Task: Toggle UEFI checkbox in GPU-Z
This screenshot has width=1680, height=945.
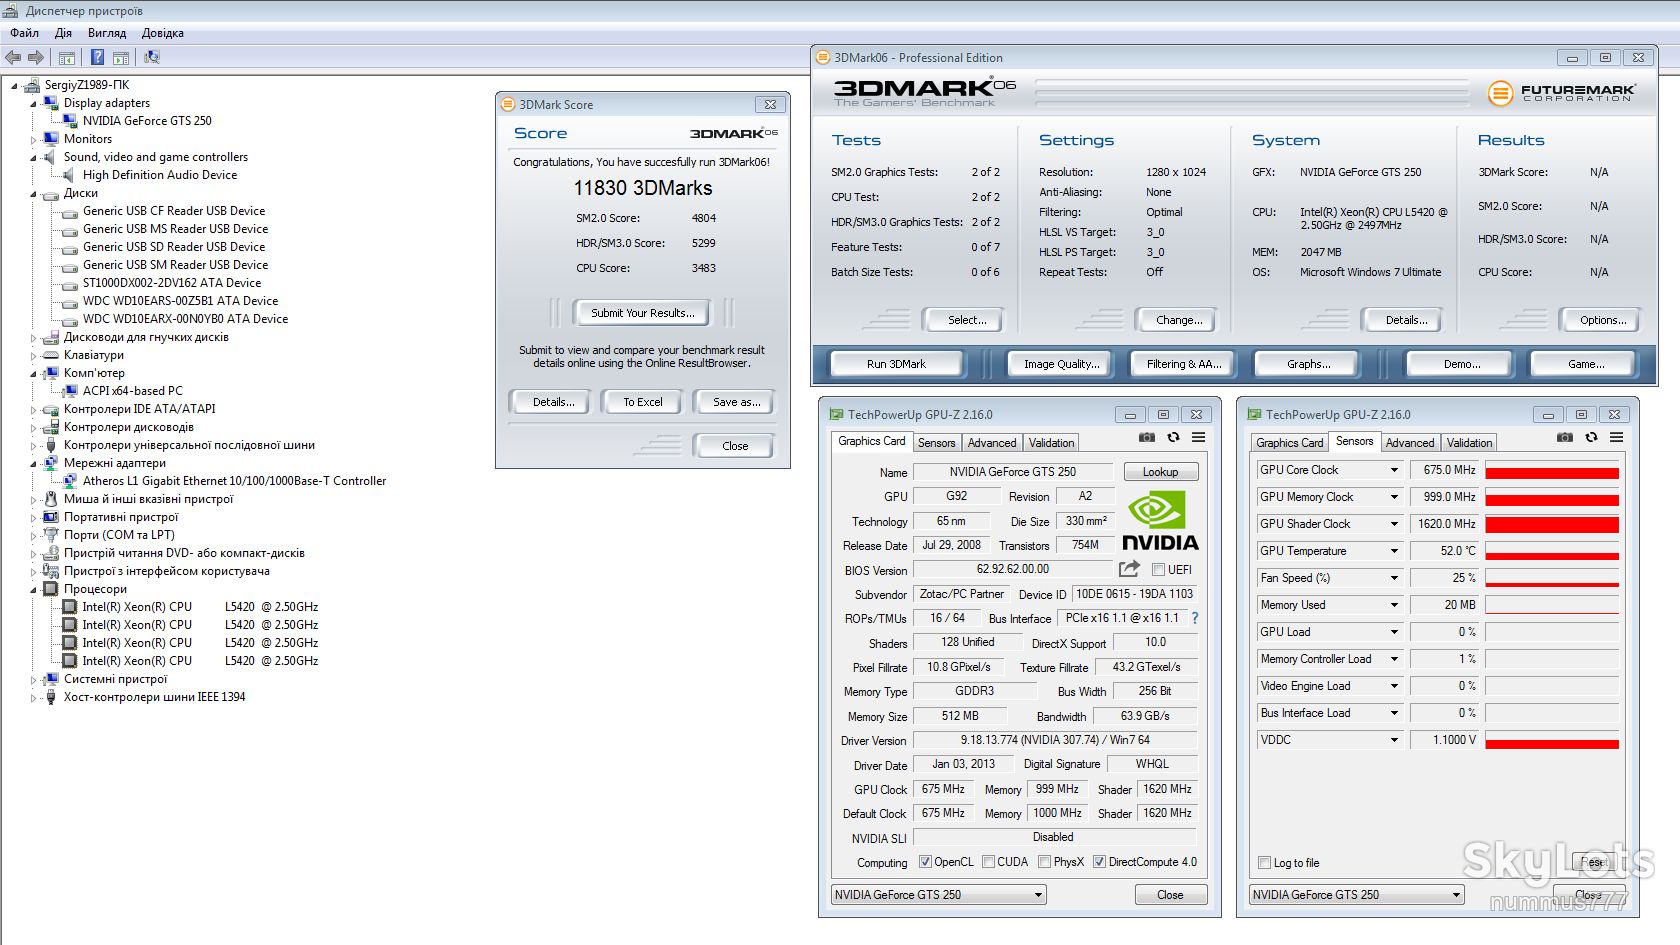Action: [x=1158, y=570]
